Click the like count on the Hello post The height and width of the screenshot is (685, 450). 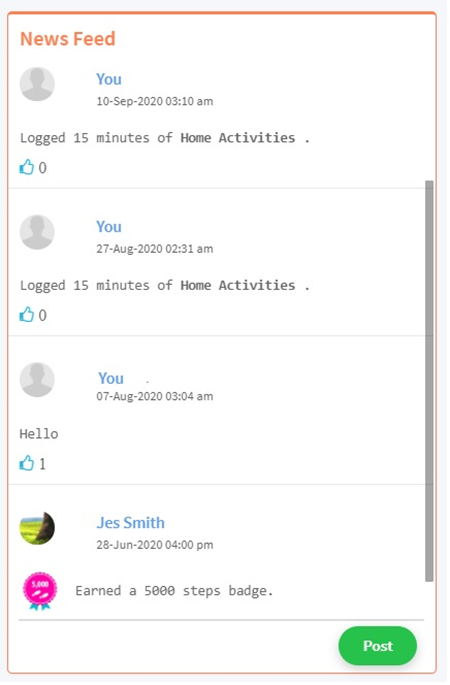click(42, 464)
